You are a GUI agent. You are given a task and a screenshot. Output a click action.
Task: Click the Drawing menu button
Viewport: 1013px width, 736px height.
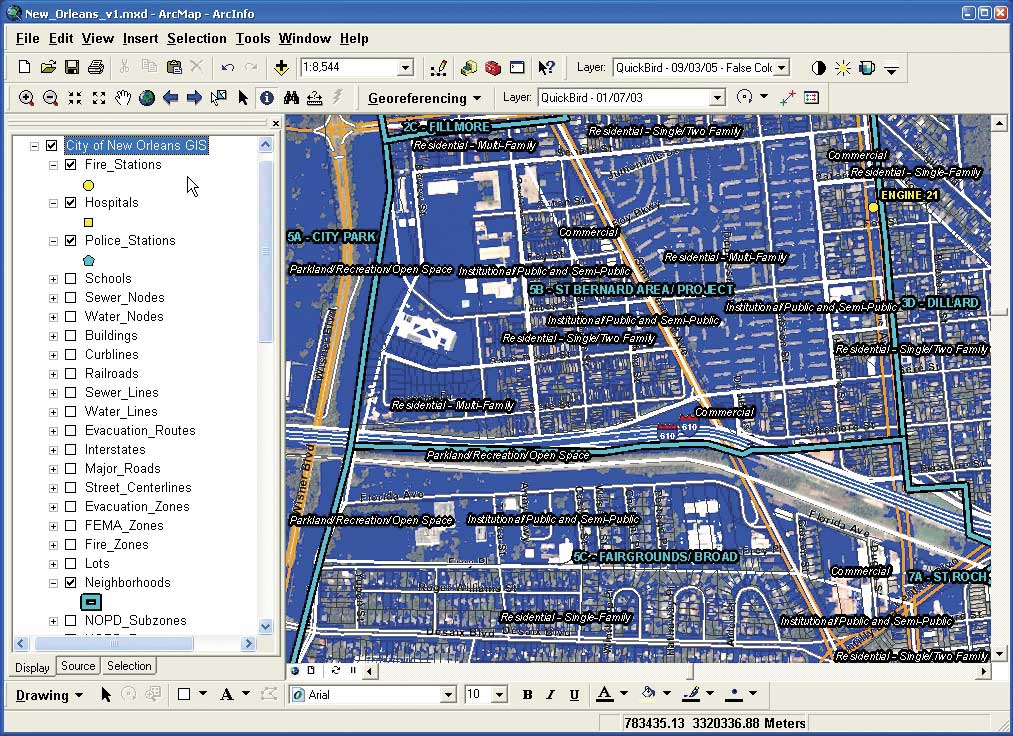48,695
